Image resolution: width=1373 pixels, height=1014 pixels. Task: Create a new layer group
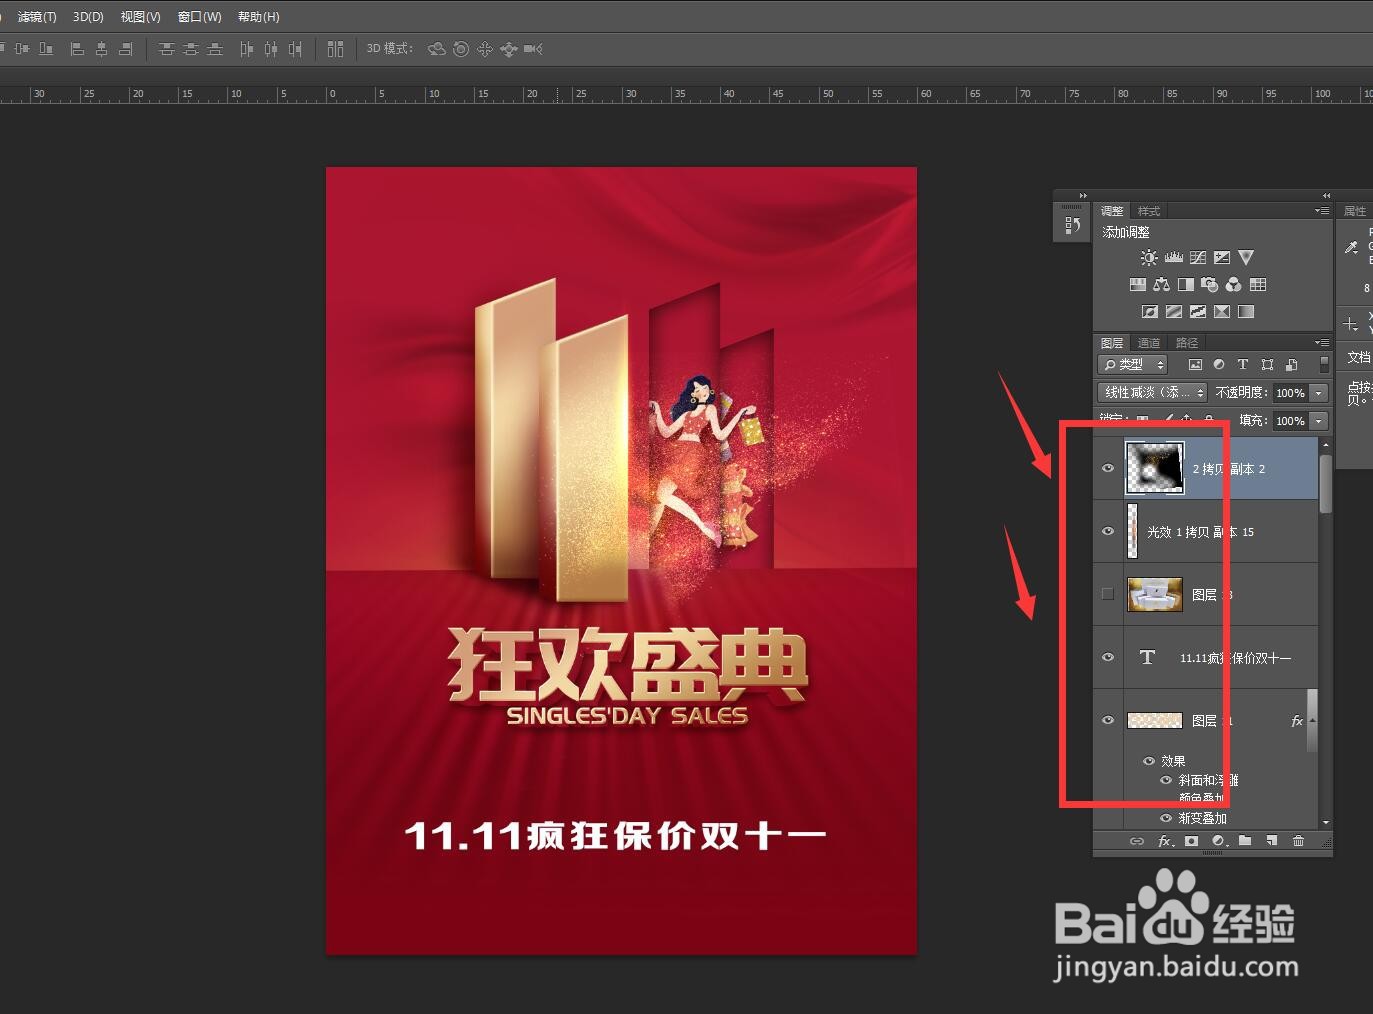pyautogui.click(x=1245, y=841)
